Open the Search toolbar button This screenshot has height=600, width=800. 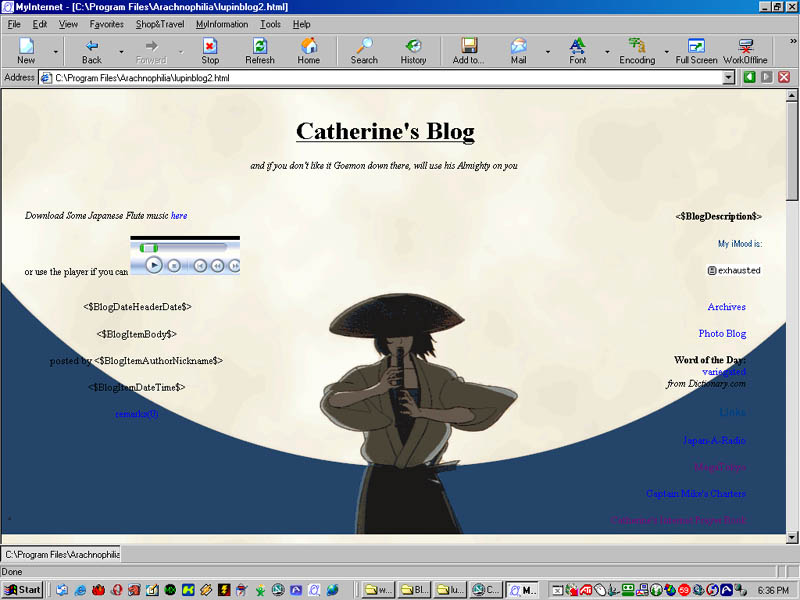click(x=364, y=51)
